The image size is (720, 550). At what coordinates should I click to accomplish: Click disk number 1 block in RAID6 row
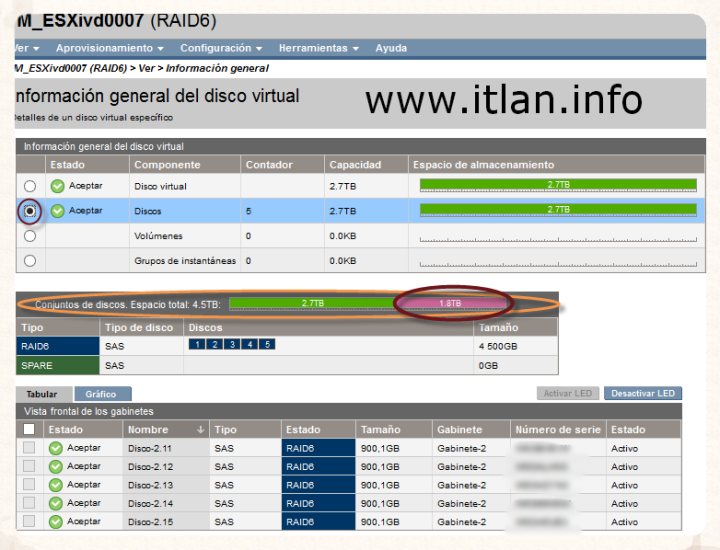coord(198,345)
